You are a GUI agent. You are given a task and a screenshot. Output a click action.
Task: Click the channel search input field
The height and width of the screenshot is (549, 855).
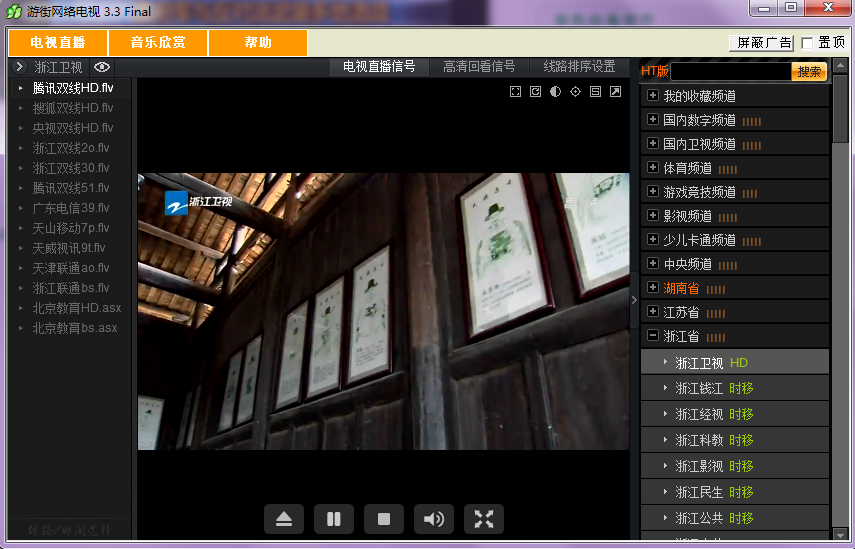(731, 71)
